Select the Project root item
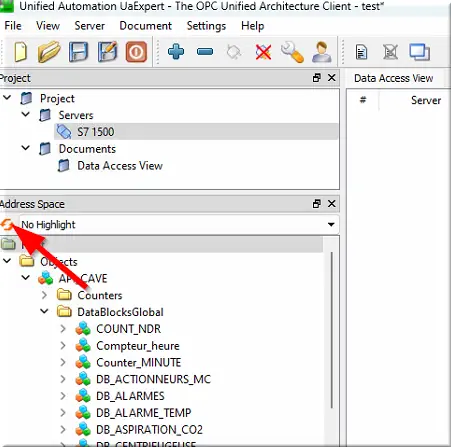Image resolution: width=451 pixels, height=447 pixels. click(x=57, y=99)
